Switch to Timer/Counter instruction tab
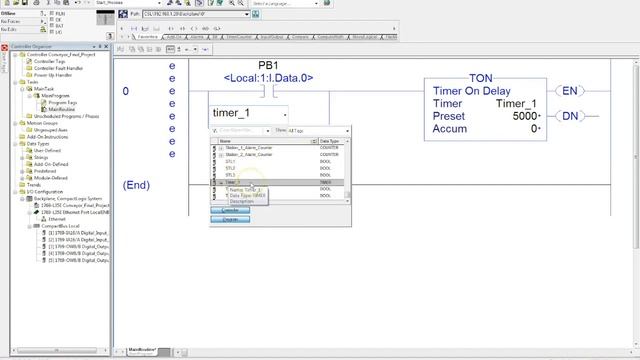 pyautogui.click(x=240, y=37)
